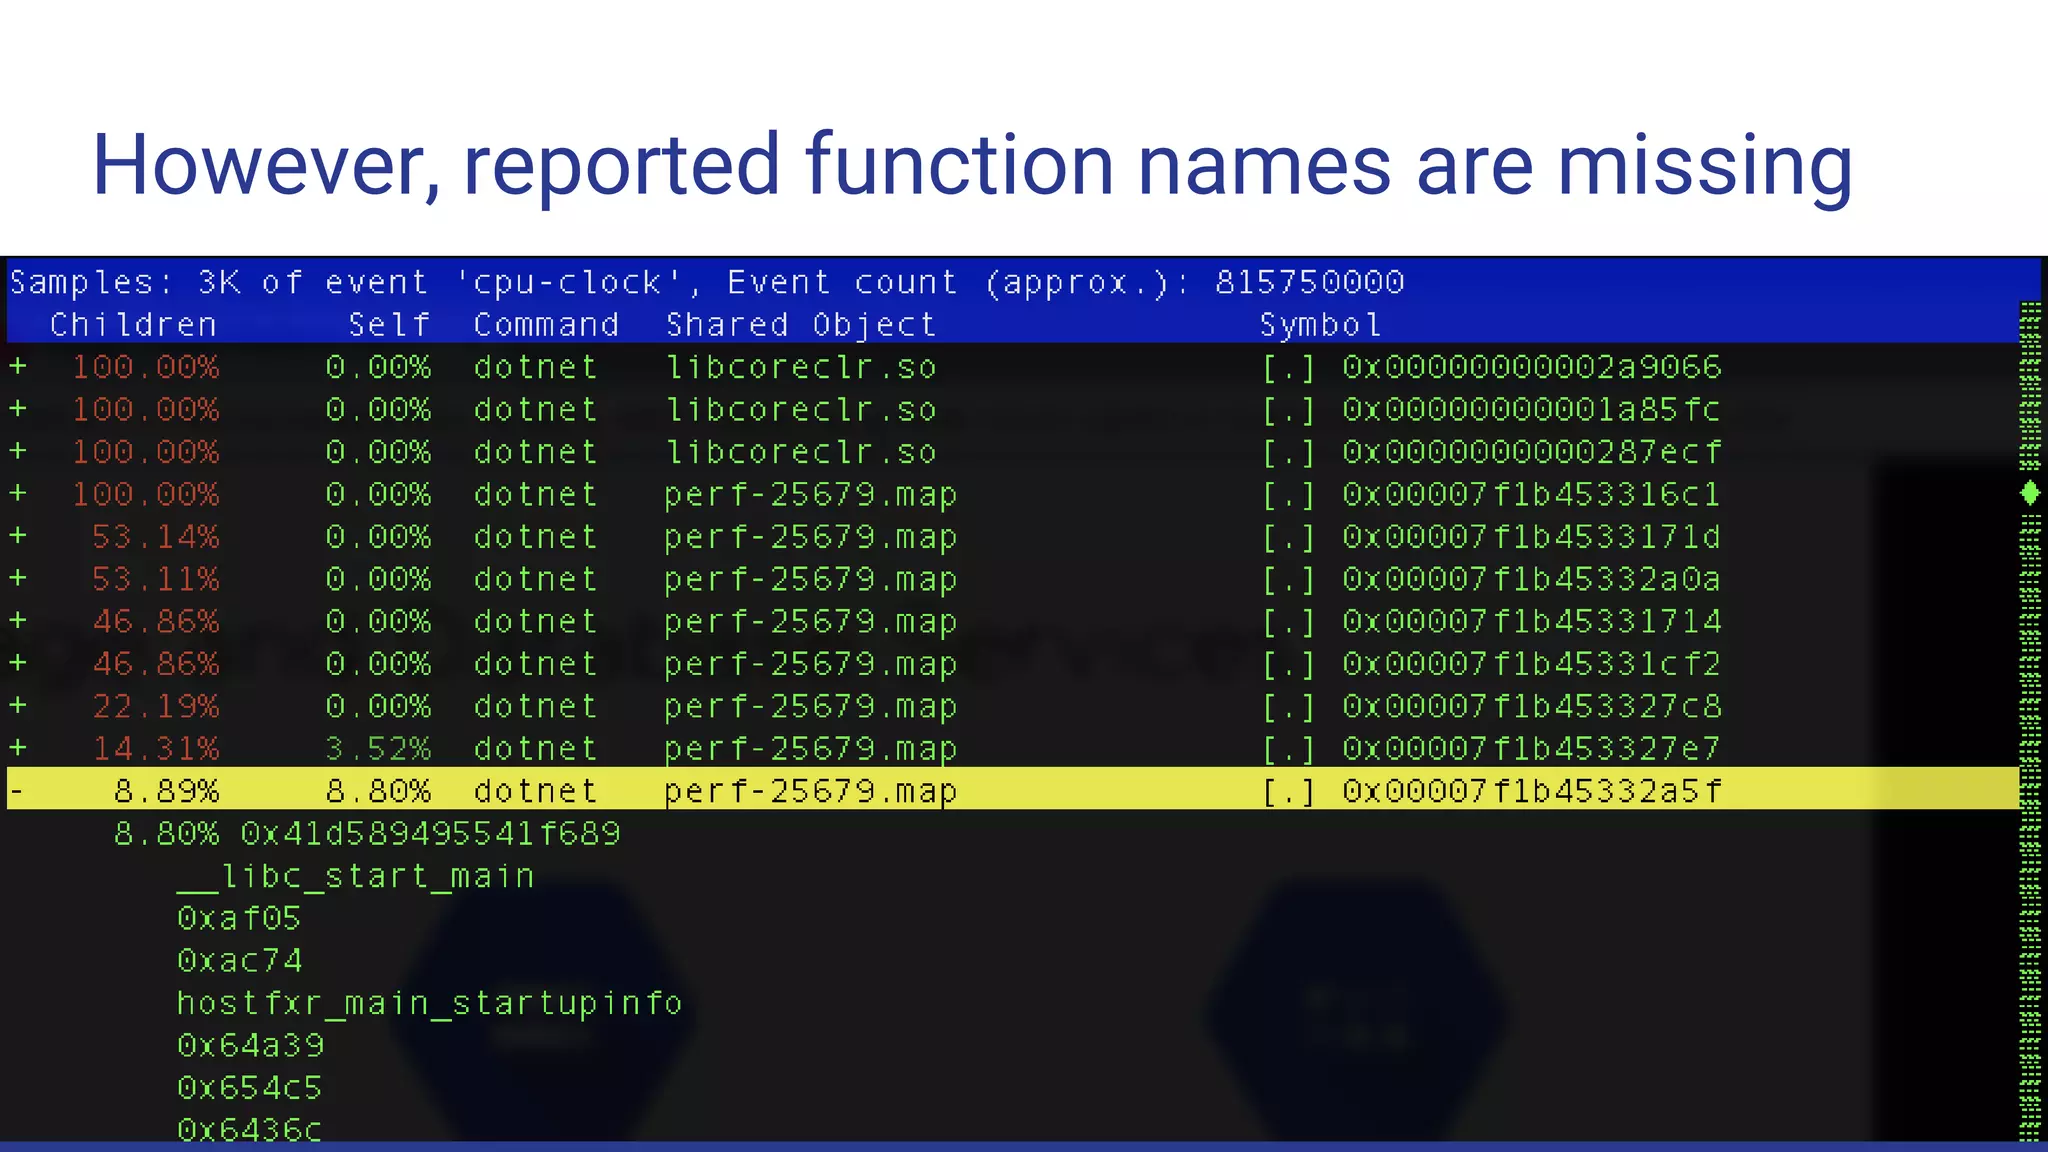This screenshot has width=2048, height=1152.
Task: Click symbol 0x00007f1b453327c8
Action: [x=1532, y=706]
